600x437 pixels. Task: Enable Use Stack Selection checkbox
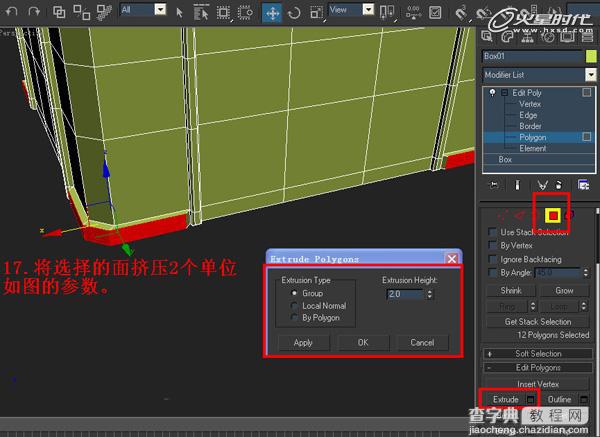(492, 232)
